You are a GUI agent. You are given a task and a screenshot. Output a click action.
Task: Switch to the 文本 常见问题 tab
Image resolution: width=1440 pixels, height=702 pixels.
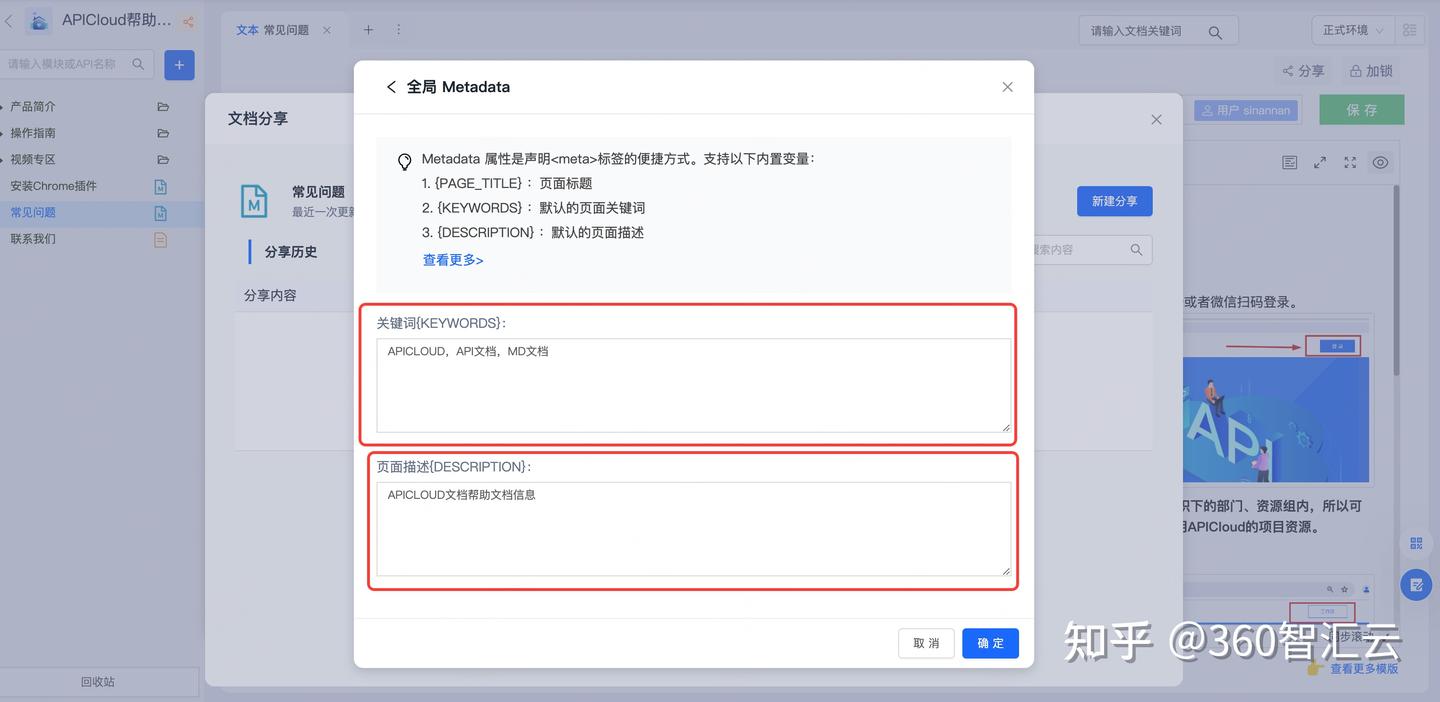point(273,30)
